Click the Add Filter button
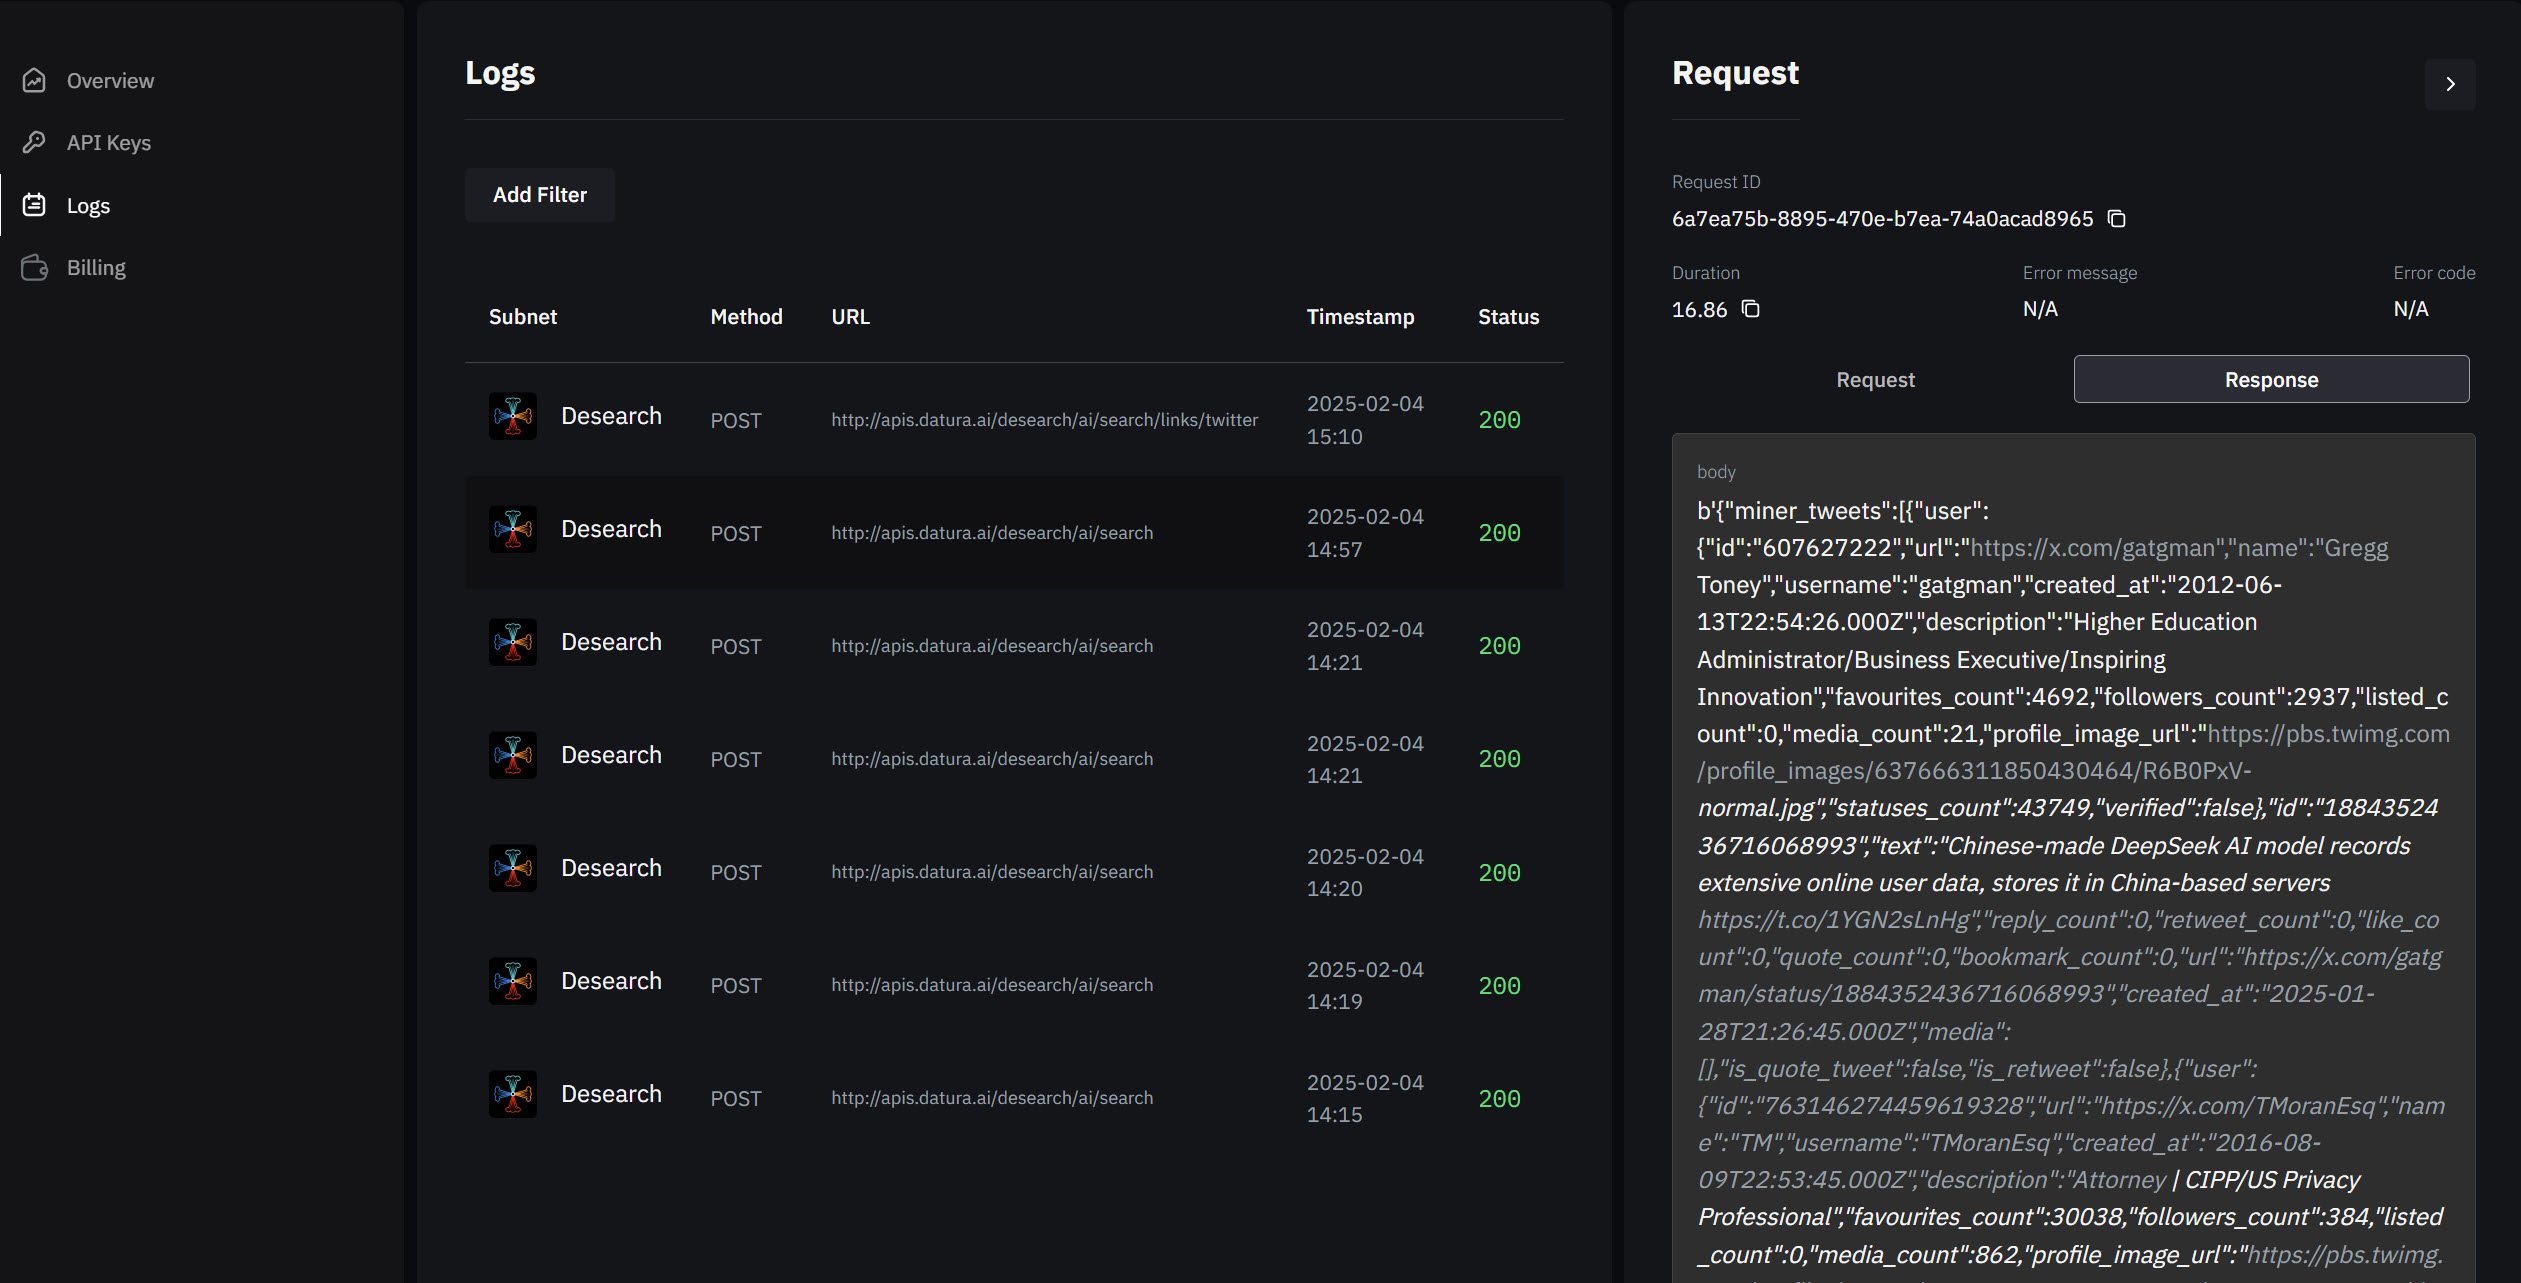 click(540, 195)
